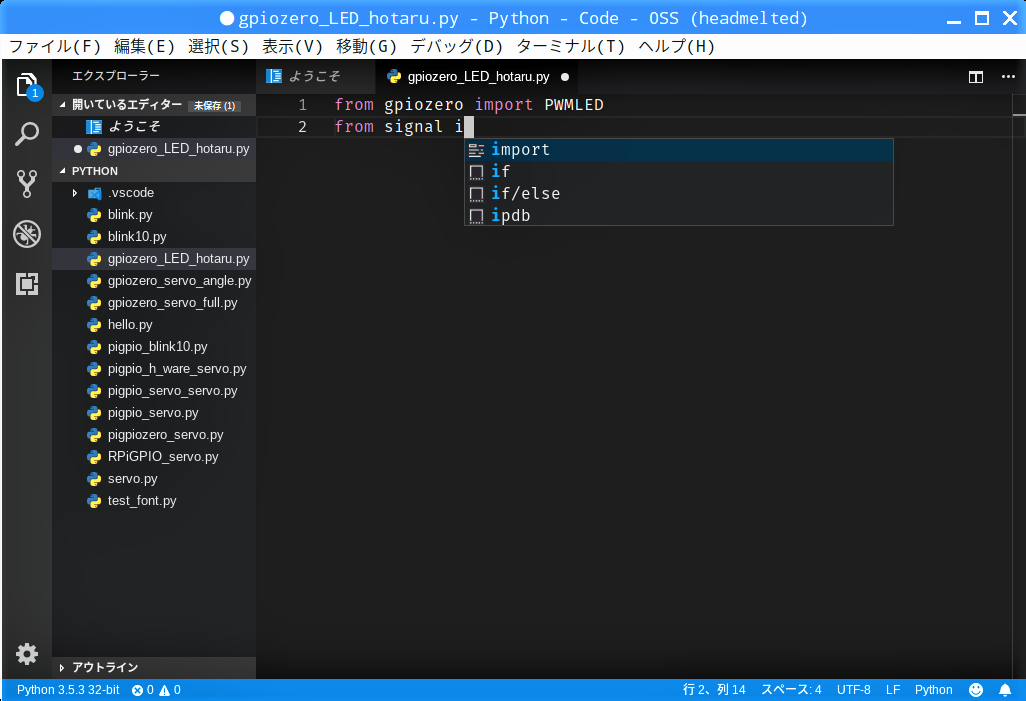1026x701 pixels.
Task: Select ようこそ in open editors list
Action: click(154, 127)
